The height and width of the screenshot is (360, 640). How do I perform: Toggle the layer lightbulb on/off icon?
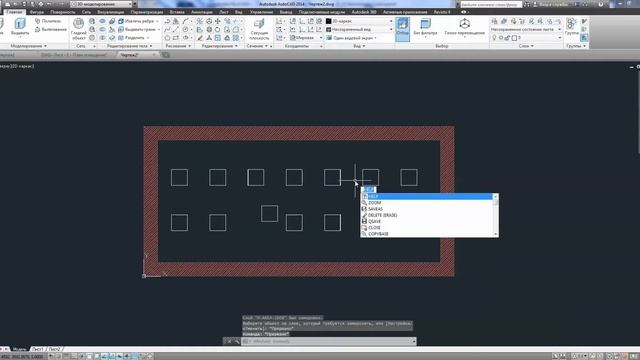(494, 38)
